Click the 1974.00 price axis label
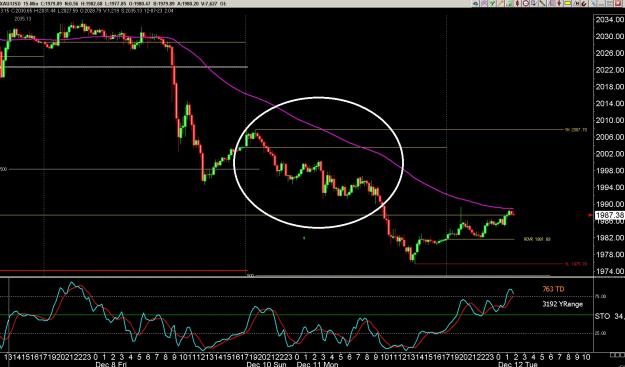Screen dimensions: 625x367 click(x=609, y=271)
